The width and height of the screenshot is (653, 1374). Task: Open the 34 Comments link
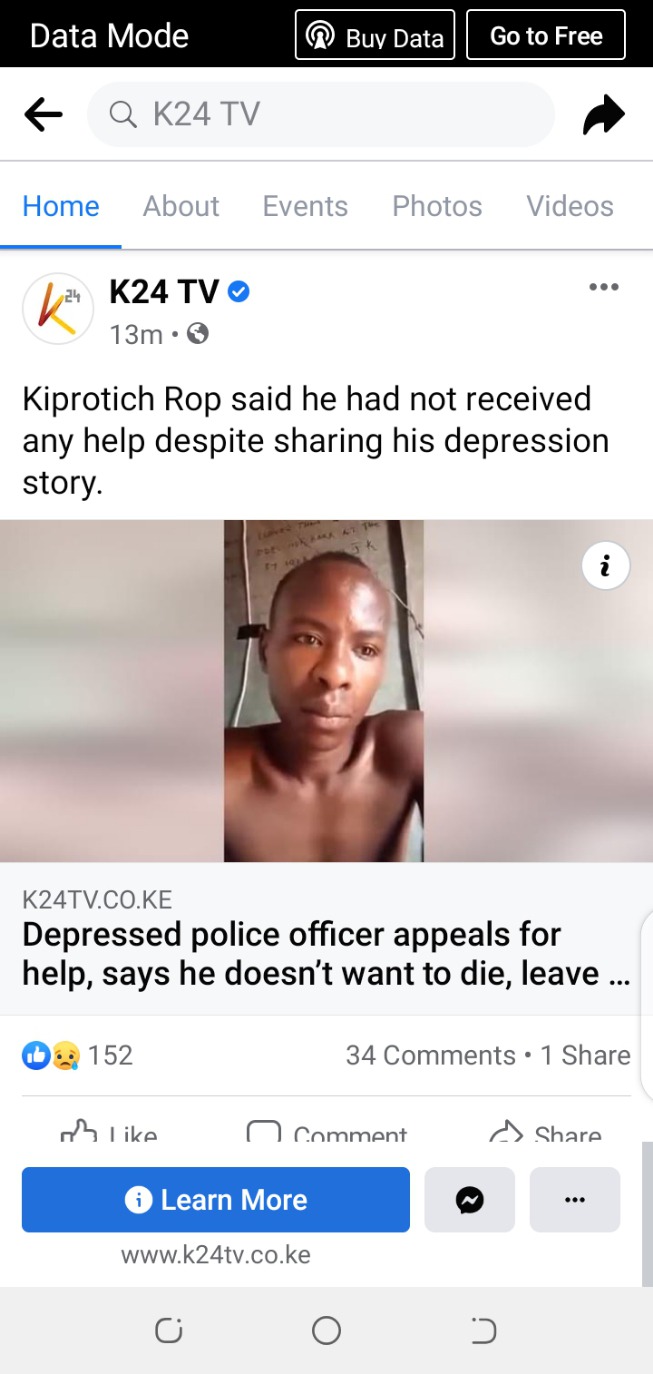tap(431, 1055)
